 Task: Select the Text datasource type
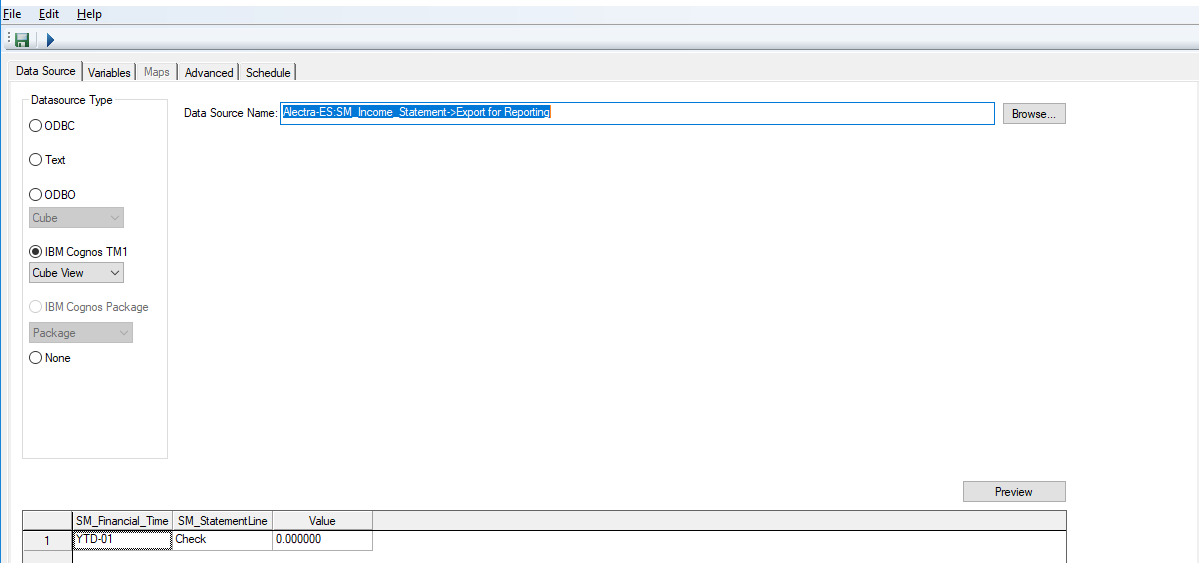(35, 160)
